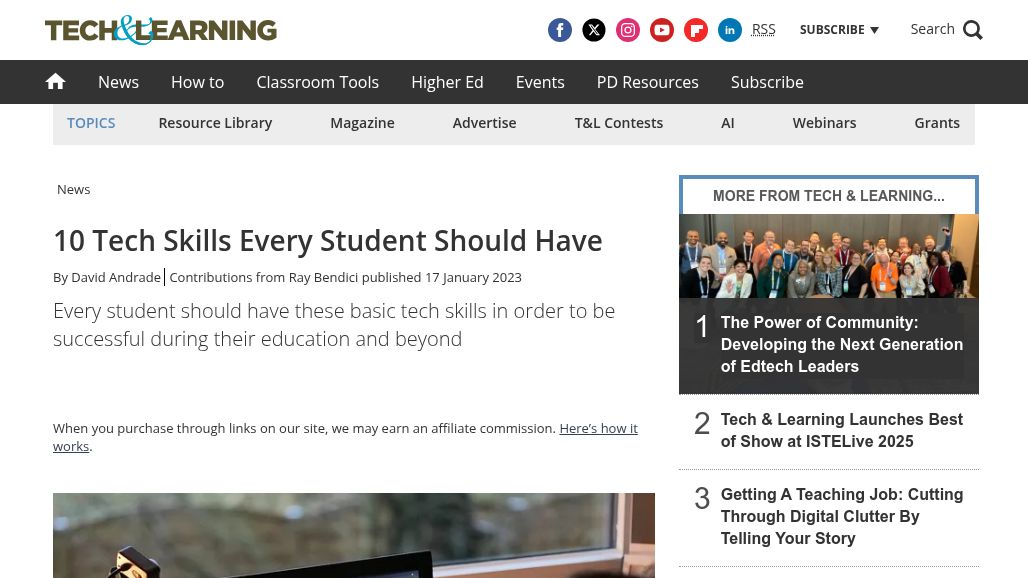Click the News breadcrumb link

pos(73,189)
